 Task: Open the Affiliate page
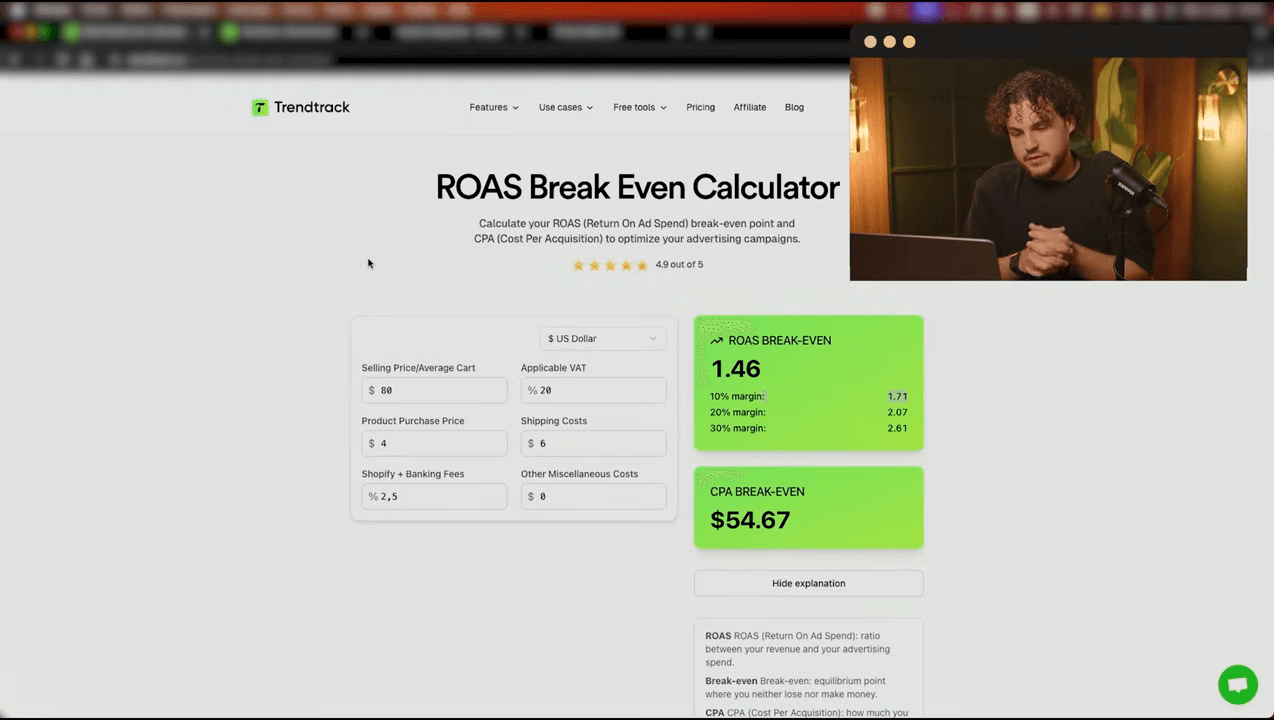click(749, 107)
